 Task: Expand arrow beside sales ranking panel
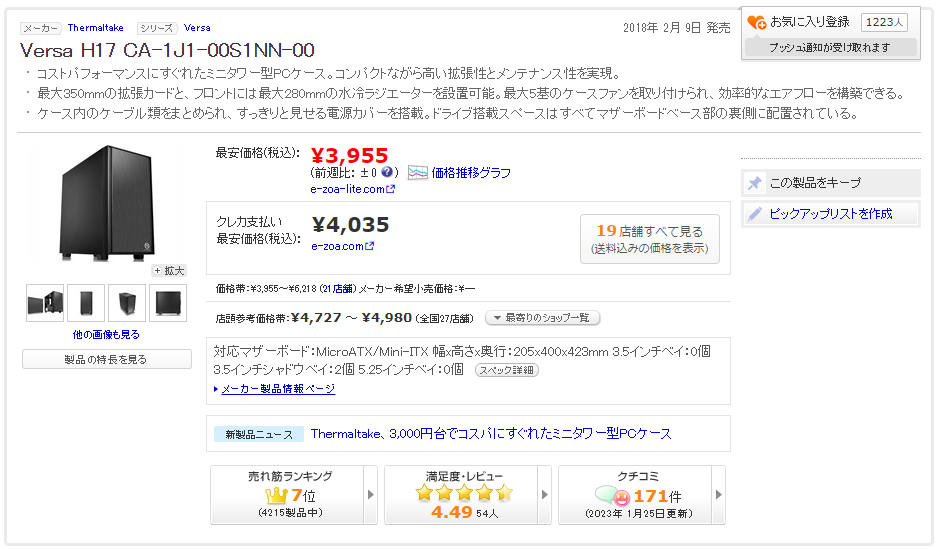pyautogui.click(x=372, y=495)
